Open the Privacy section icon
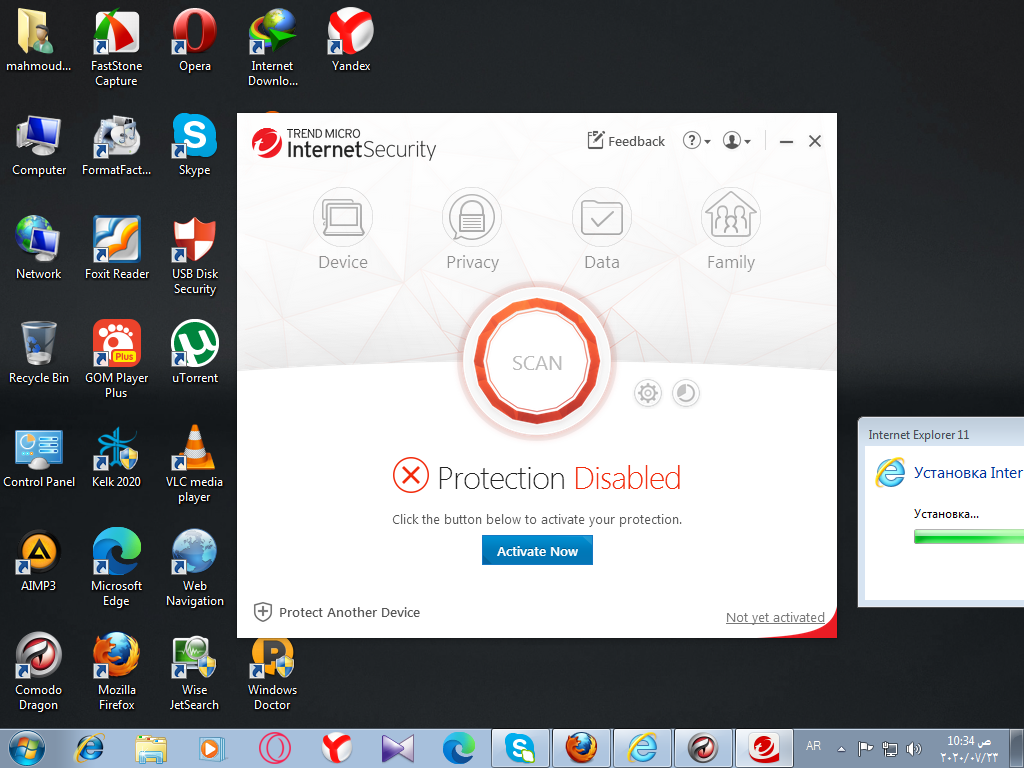This screenshot has height=768, width=1024. pos(472,217)
